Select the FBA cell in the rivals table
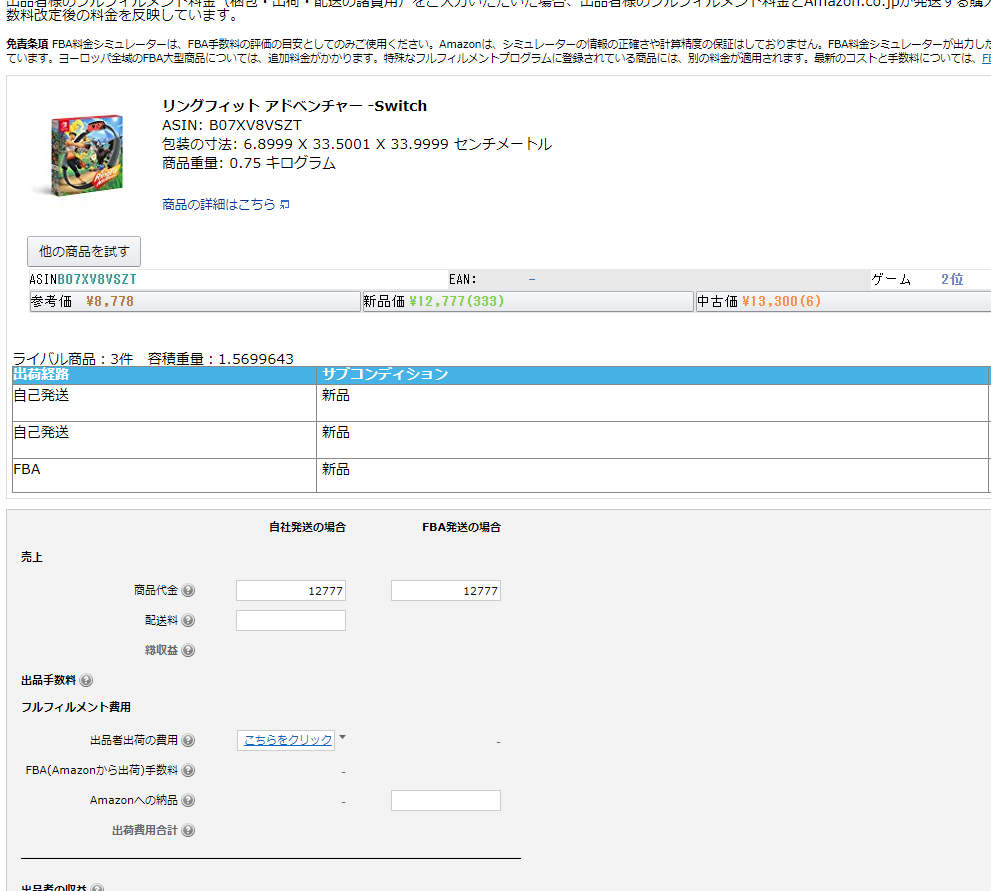991x891 pixels. tap(164, 475)
